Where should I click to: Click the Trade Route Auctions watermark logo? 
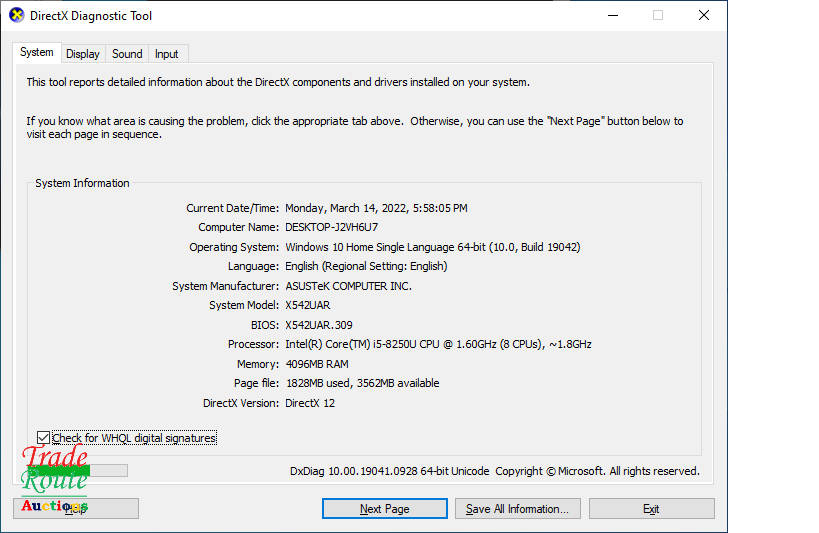[55, 480]
